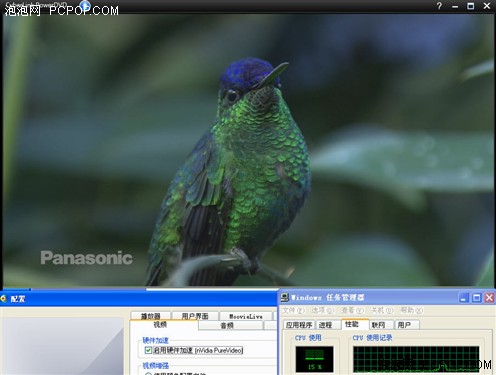Maximize the PowerDVD player window

pos(471,6)
